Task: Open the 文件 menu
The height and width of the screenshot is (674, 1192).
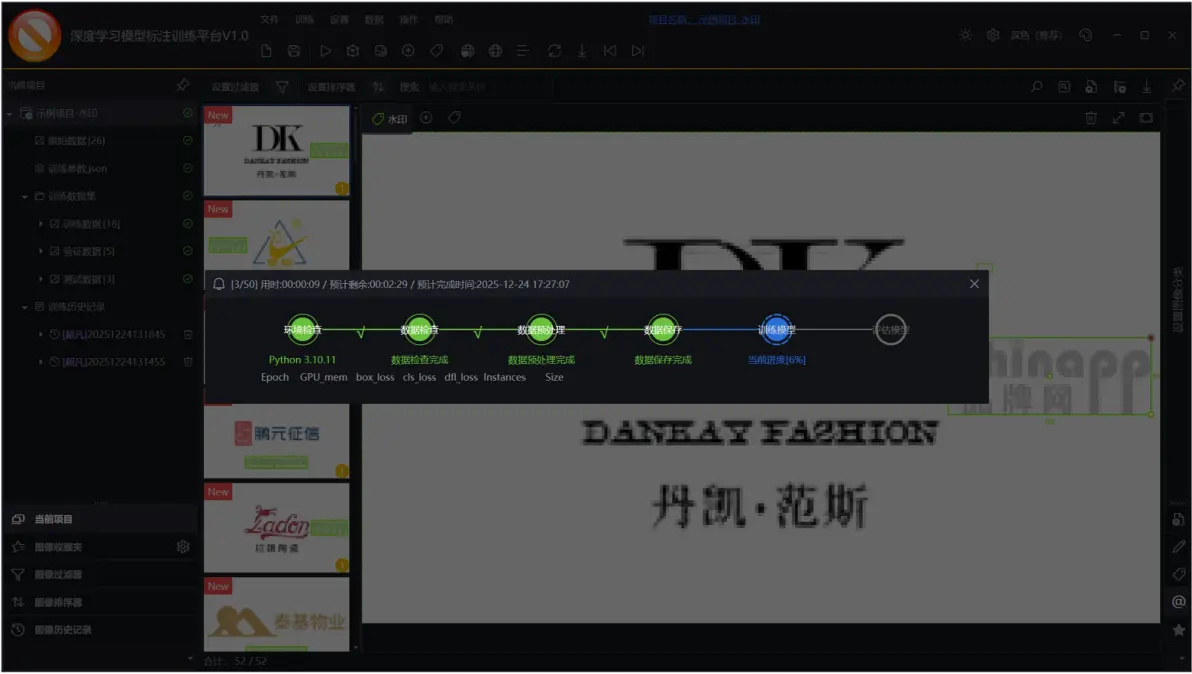Action: (x=269, y=20)
